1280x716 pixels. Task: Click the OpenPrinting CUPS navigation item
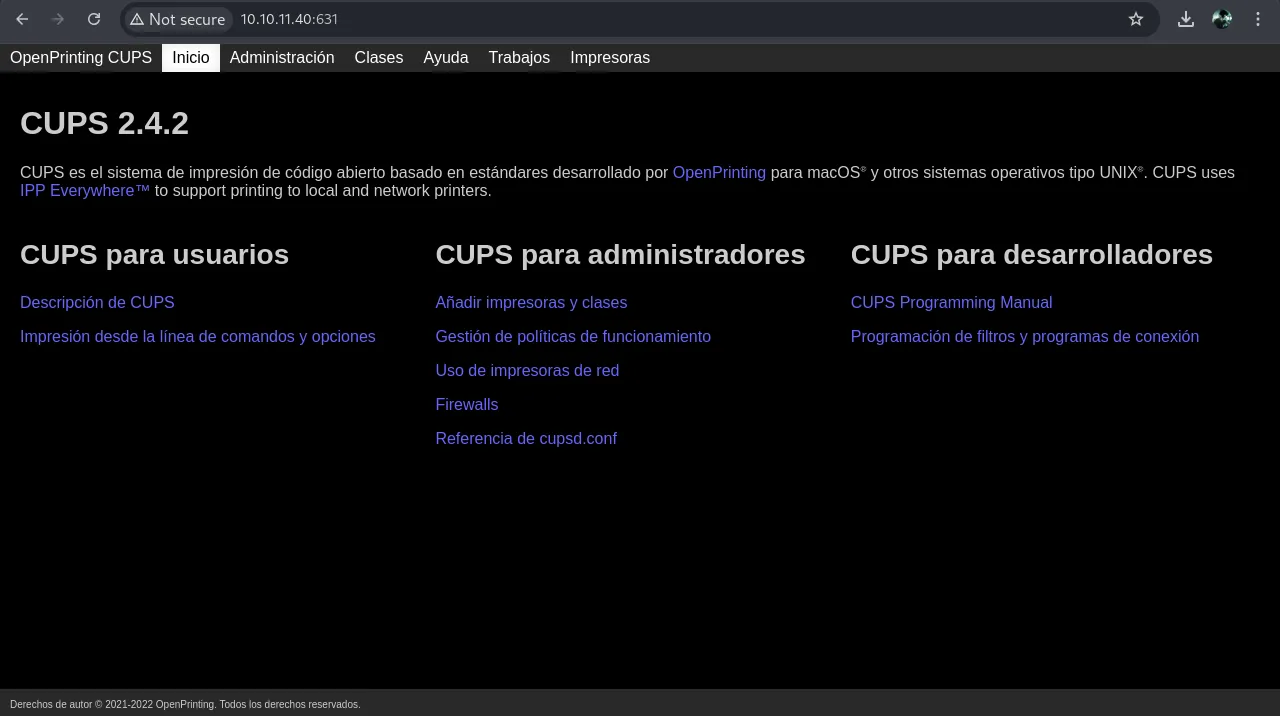(x=81, y=58)
